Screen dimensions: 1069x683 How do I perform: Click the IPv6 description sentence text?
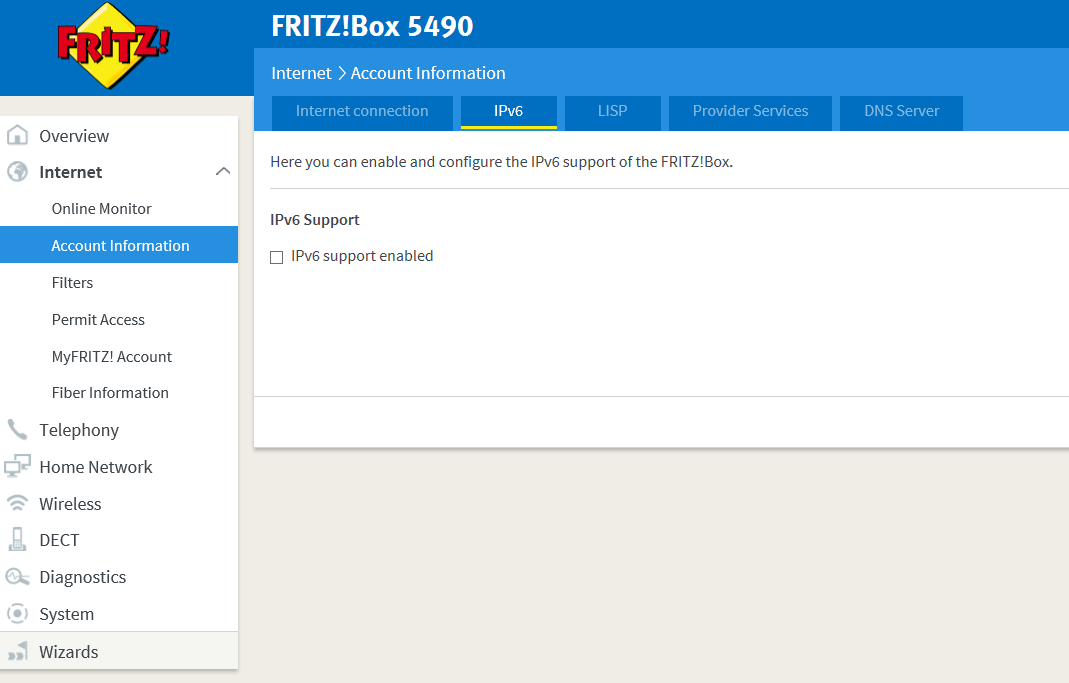(x=502, y=162)
